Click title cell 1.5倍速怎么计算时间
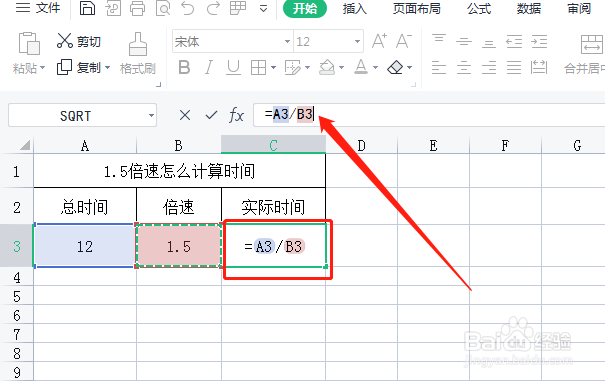The image size is (605, 381). point(179,171)
